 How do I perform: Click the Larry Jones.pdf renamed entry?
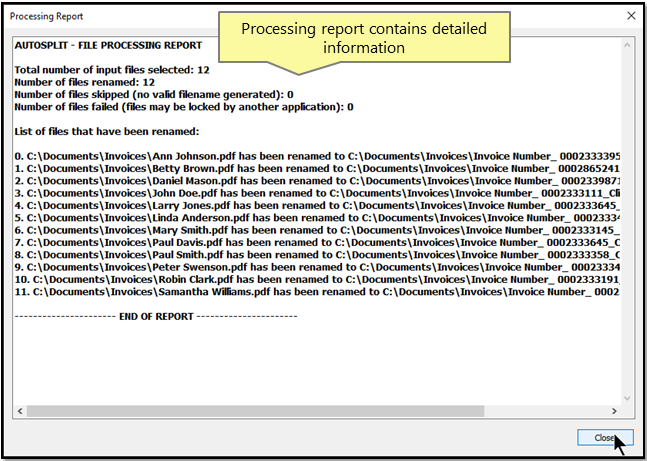[317, 206]
